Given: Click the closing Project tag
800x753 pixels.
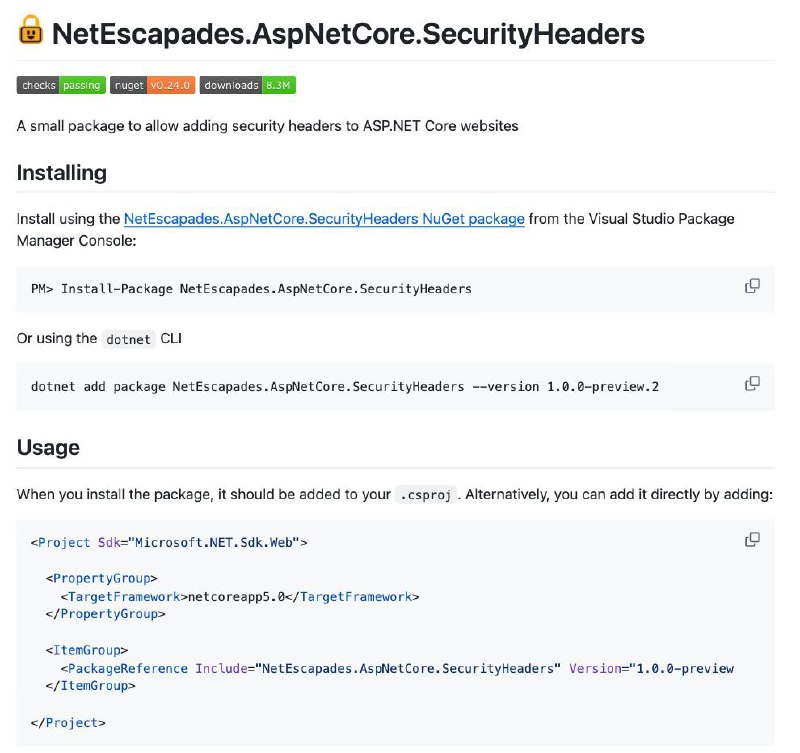Looking at the screenshot, I should [x=68, y=723].
